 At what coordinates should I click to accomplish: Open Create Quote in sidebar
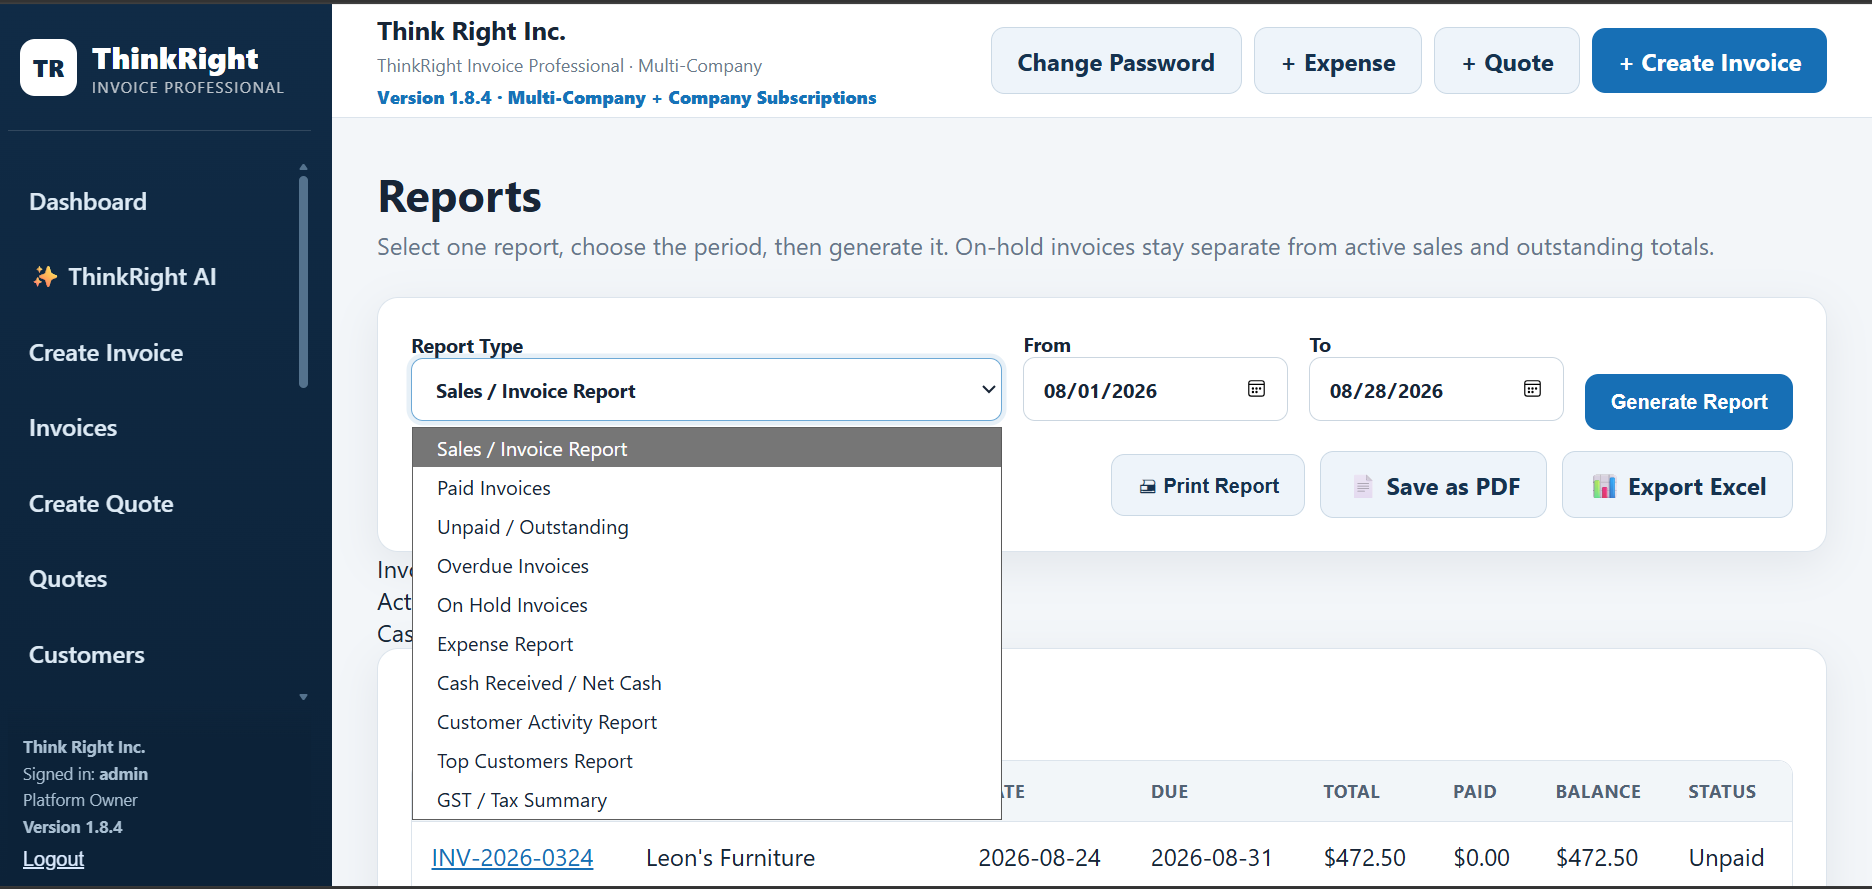[x=101, y=504]
